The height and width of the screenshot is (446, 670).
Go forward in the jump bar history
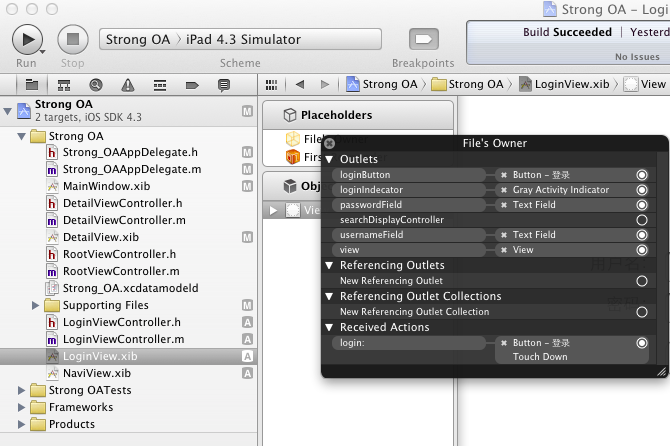[x=325, y=84]
